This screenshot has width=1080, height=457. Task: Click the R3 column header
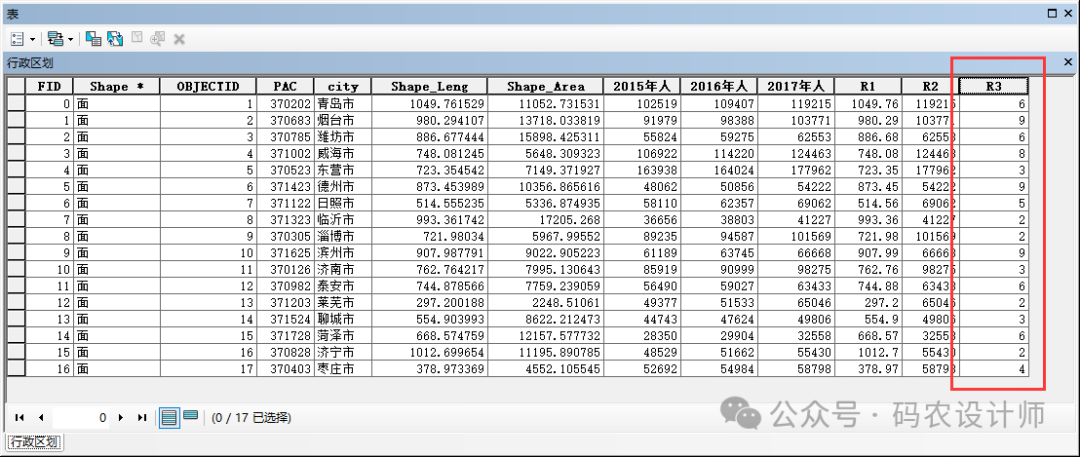point(993,86)
